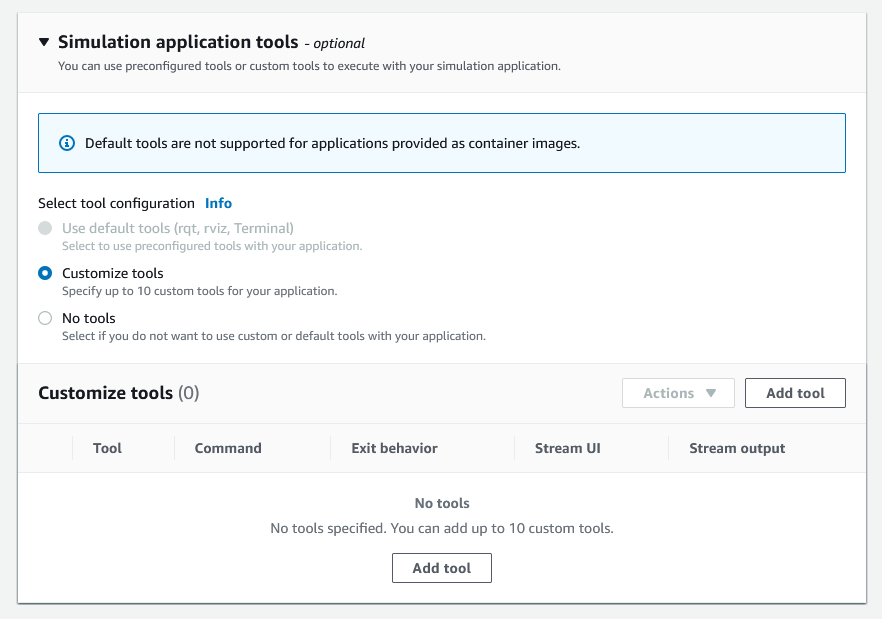Viewport: 882px width, 619px height.
Task: Select the No tools radio button
Action: [x=45, y=318]
